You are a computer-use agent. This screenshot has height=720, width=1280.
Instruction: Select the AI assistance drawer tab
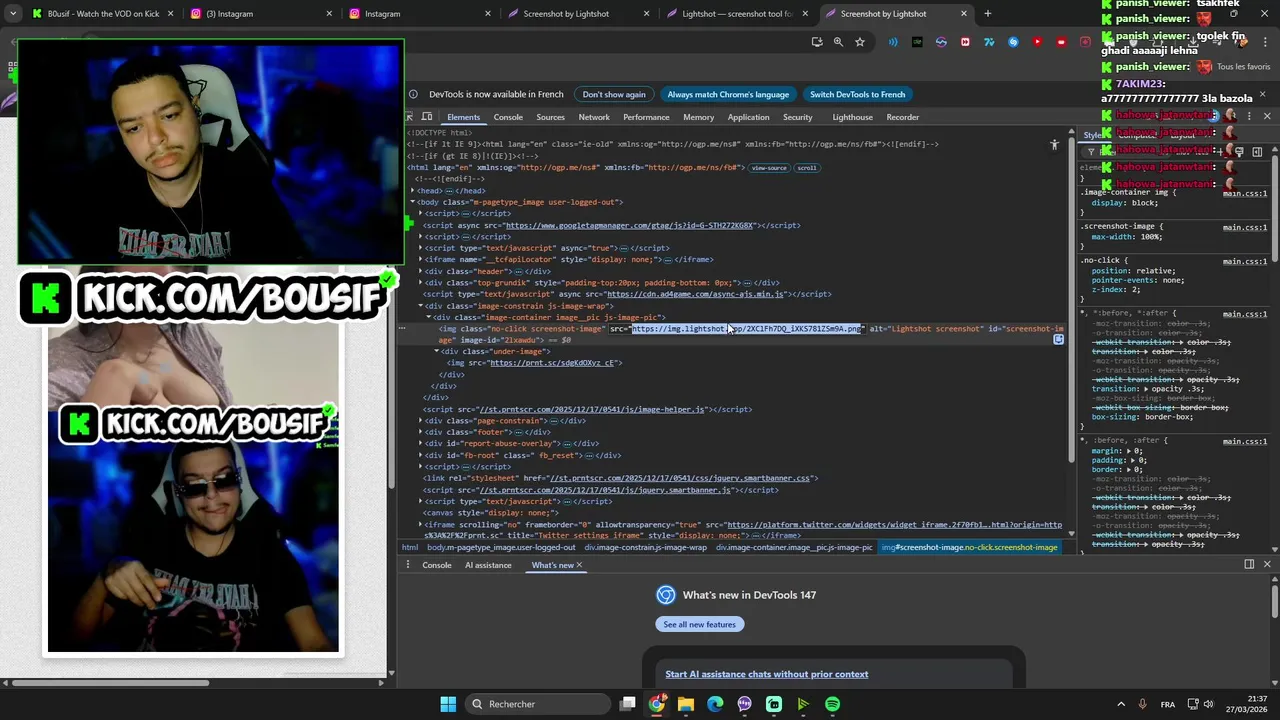pyautogui.click(x=488, y=565)
